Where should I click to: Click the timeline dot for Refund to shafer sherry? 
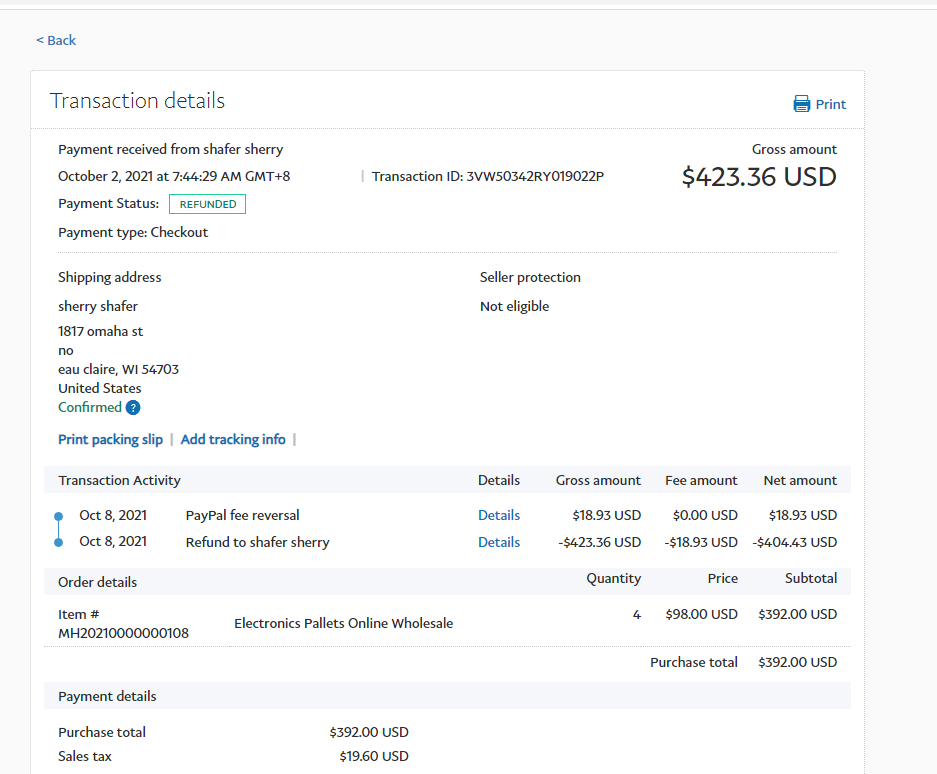click(58, 543)
